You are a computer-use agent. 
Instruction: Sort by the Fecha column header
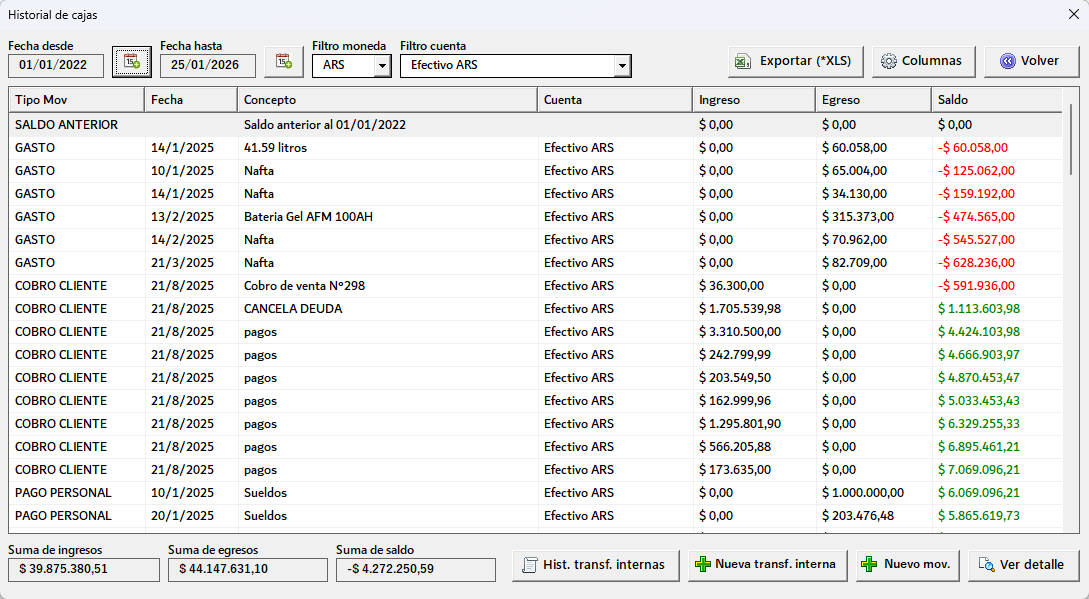click(190, 100)
